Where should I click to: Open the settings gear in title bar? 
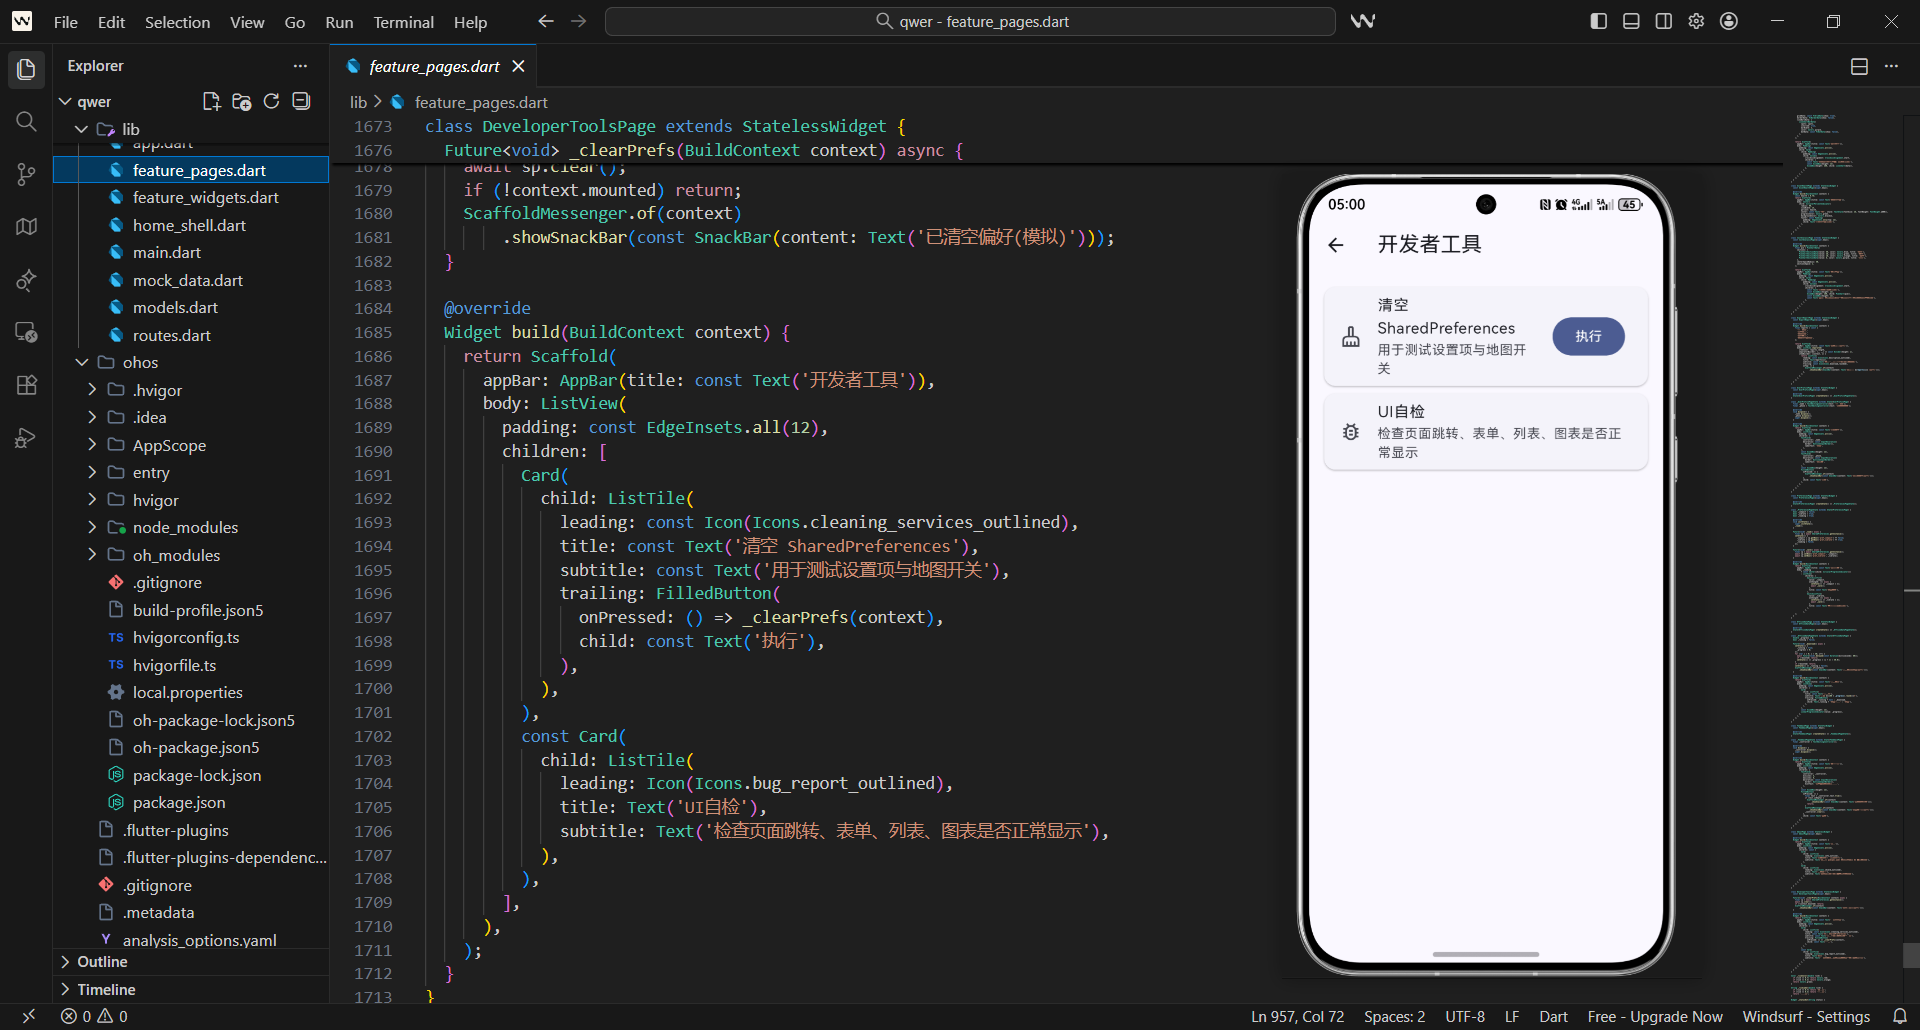pos(1696,21)
